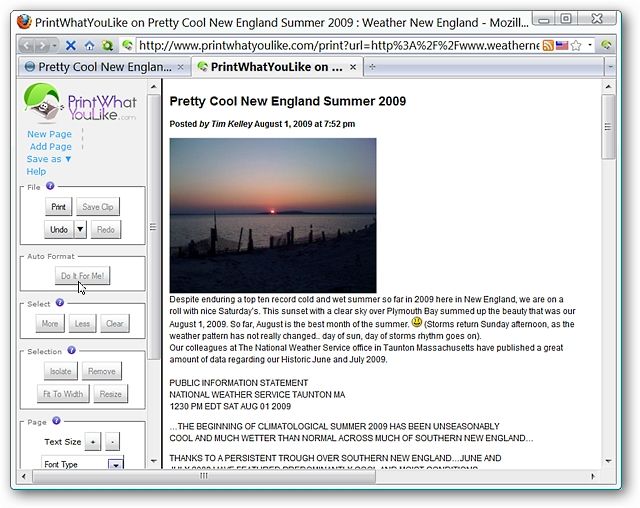Click the site favicon in address bar
This screenshot has height=508, width=640.
[127, 45]
